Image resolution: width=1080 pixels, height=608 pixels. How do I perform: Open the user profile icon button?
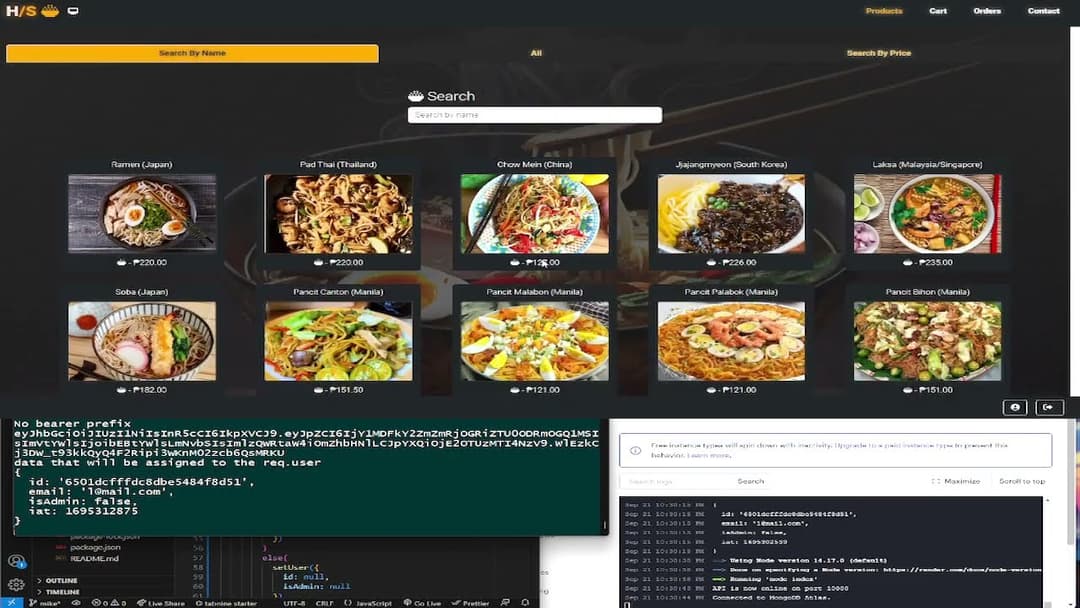click(1015, 407)
